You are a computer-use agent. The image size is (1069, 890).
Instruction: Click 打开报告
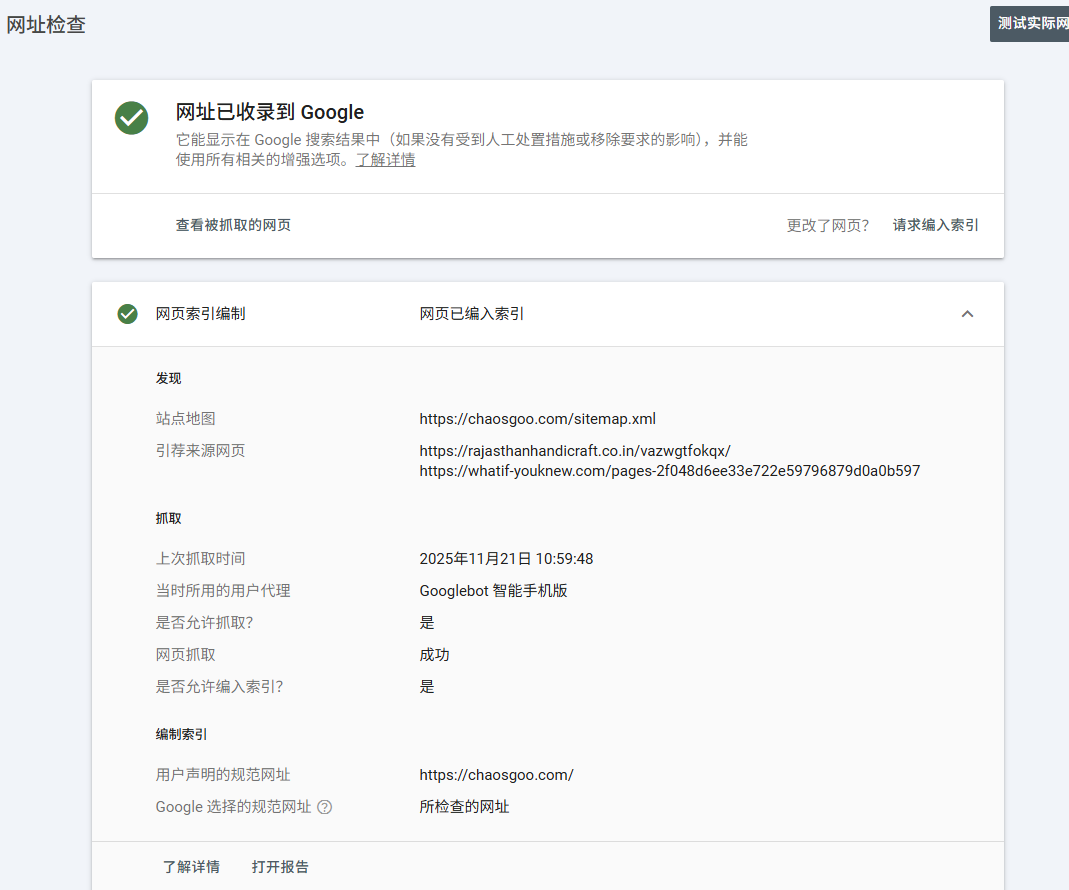pyautogui.click(x=280, y=867)
